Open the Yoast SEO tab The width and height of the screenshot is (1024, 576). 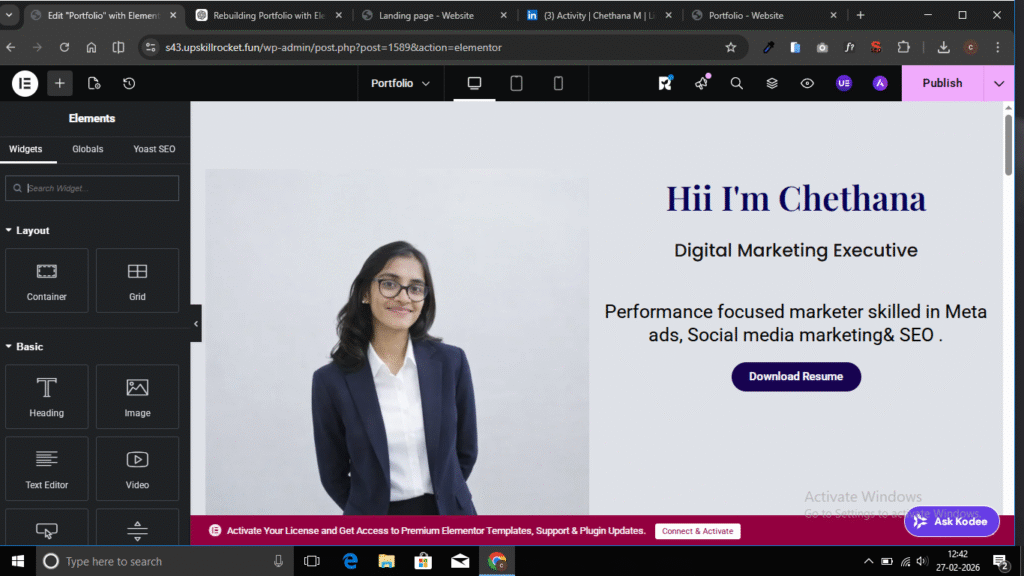(154, 149)
